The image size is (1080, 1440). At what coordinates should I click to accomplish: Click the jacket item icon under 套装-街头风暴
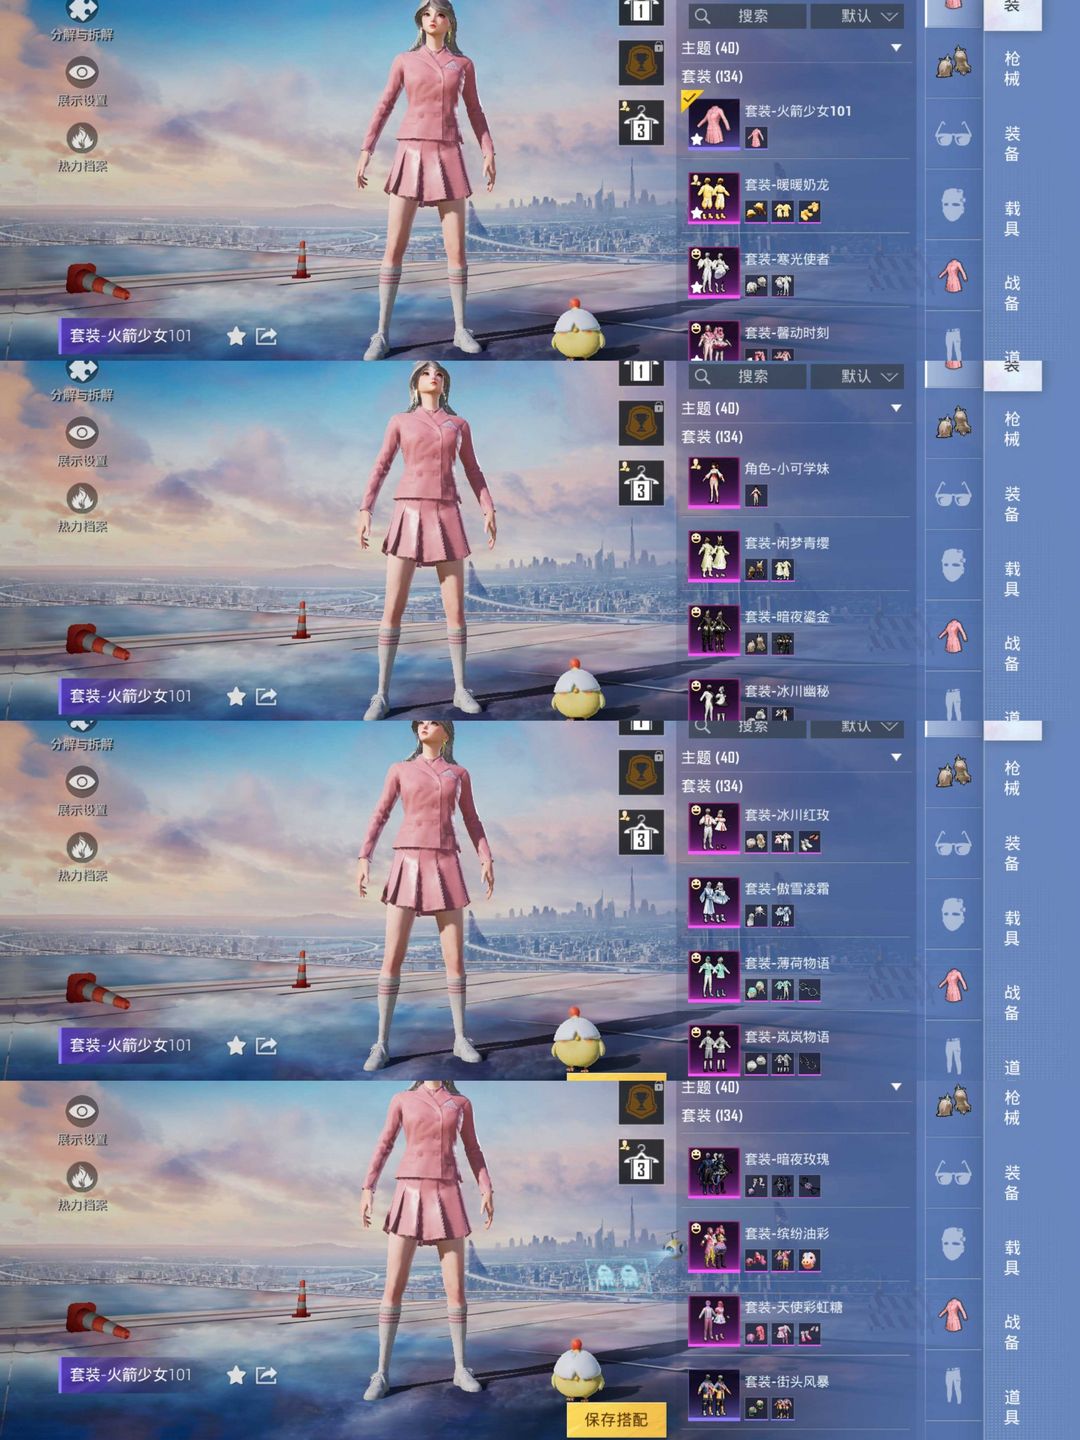(783, 1408)
